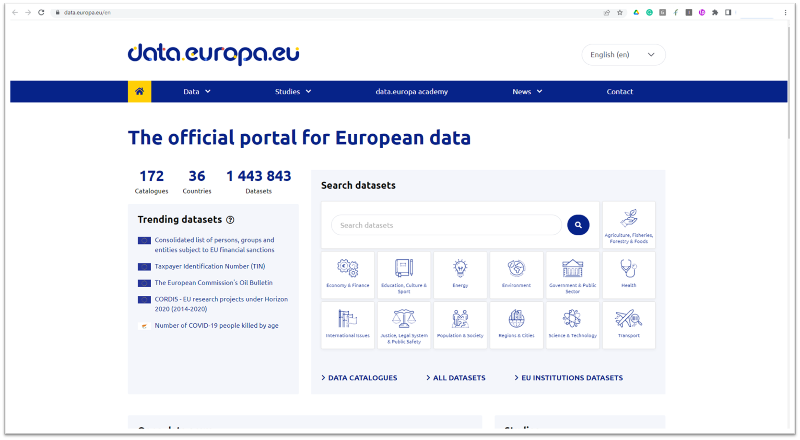This screenshot has height=440, width=800.
Task: Click the browser back arrow
Action: pos(15,12)
